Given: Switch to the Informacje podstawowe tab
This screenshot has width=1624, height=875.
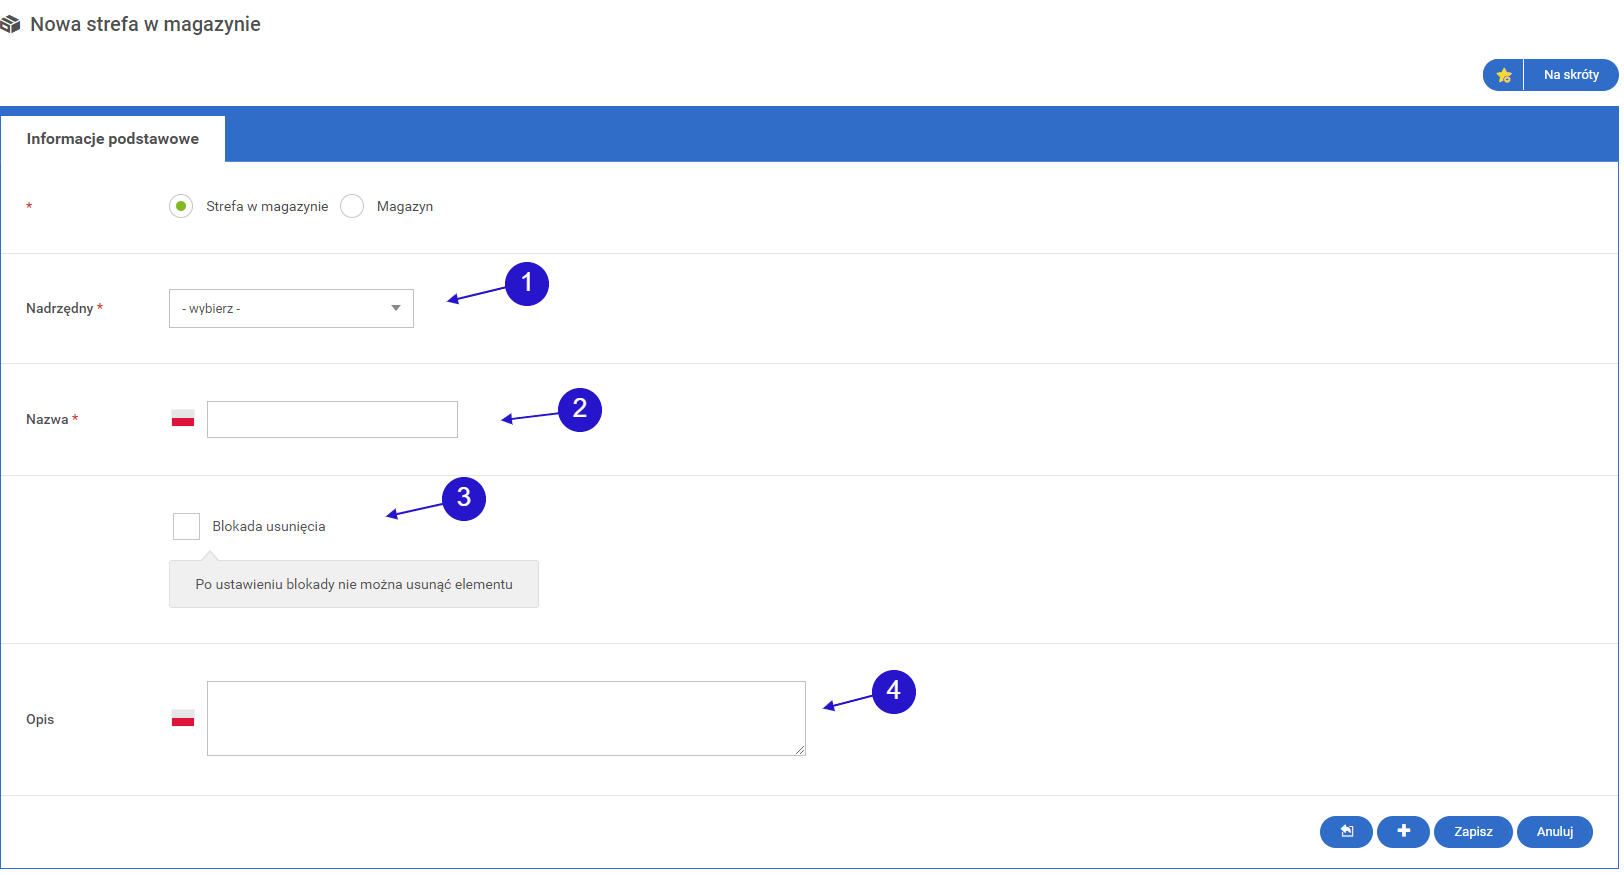Looking at the screenshot, I should point(113,139).
